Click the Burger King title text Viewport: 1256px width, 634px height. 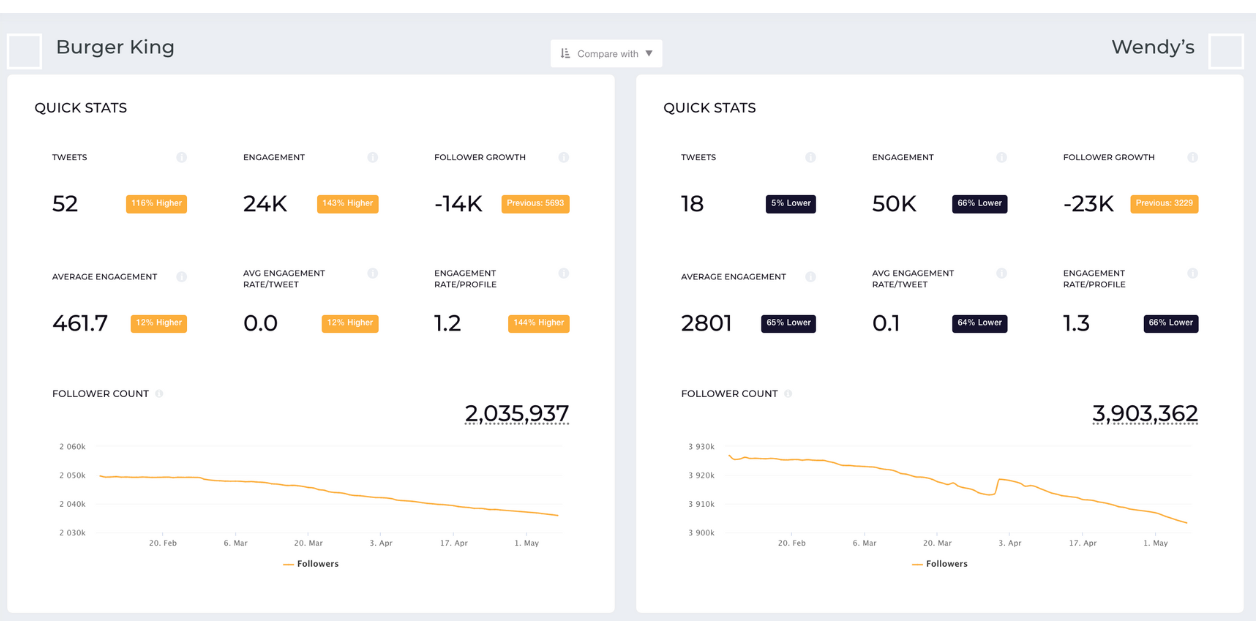click(x=115, y=47)
